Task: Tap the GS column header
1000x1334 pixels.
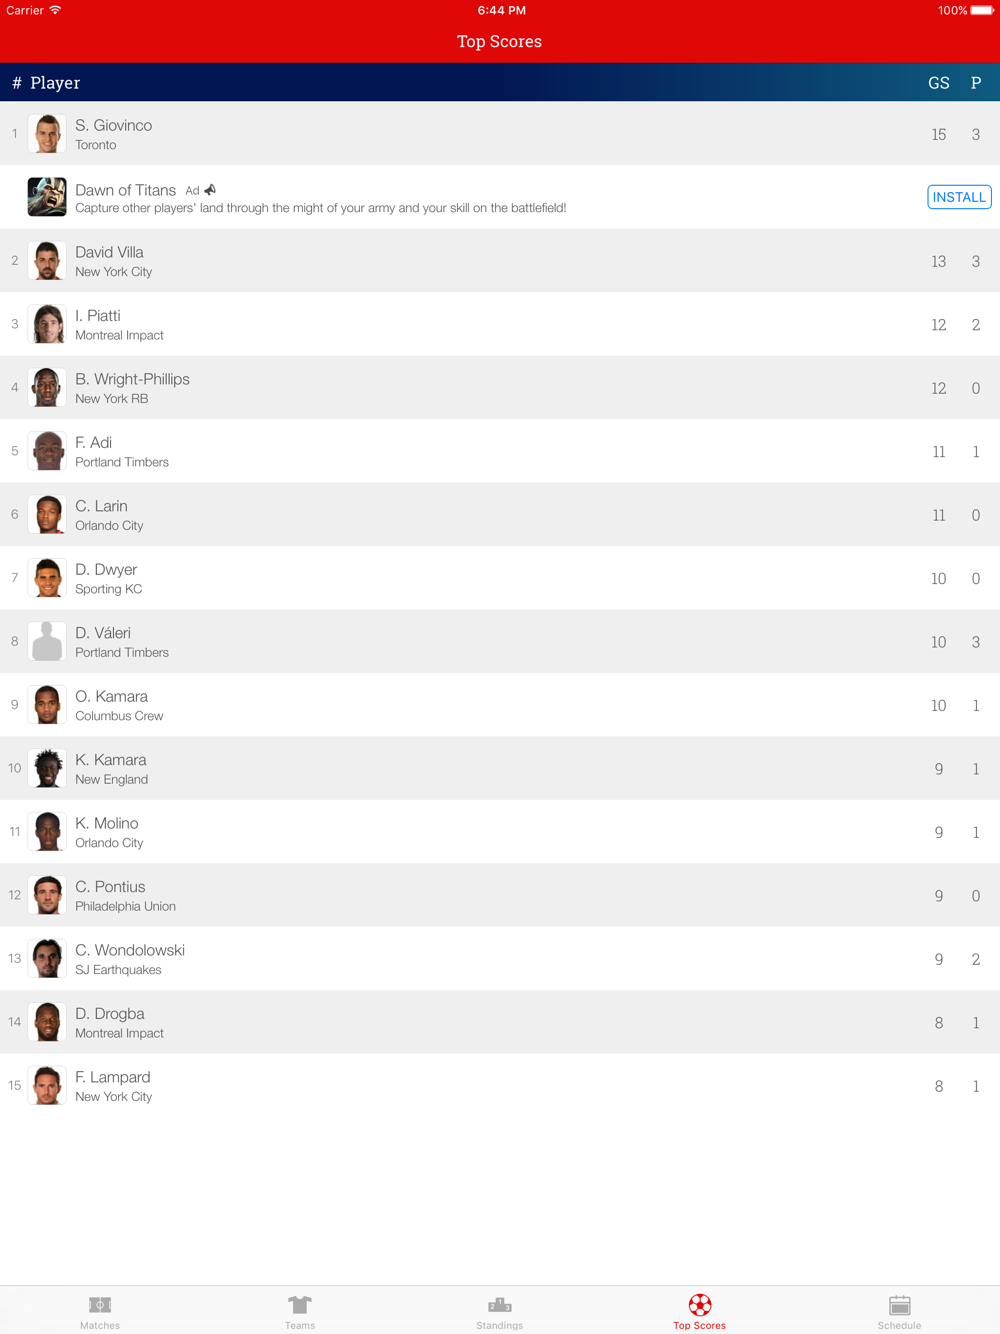Action: coord(938,83)
